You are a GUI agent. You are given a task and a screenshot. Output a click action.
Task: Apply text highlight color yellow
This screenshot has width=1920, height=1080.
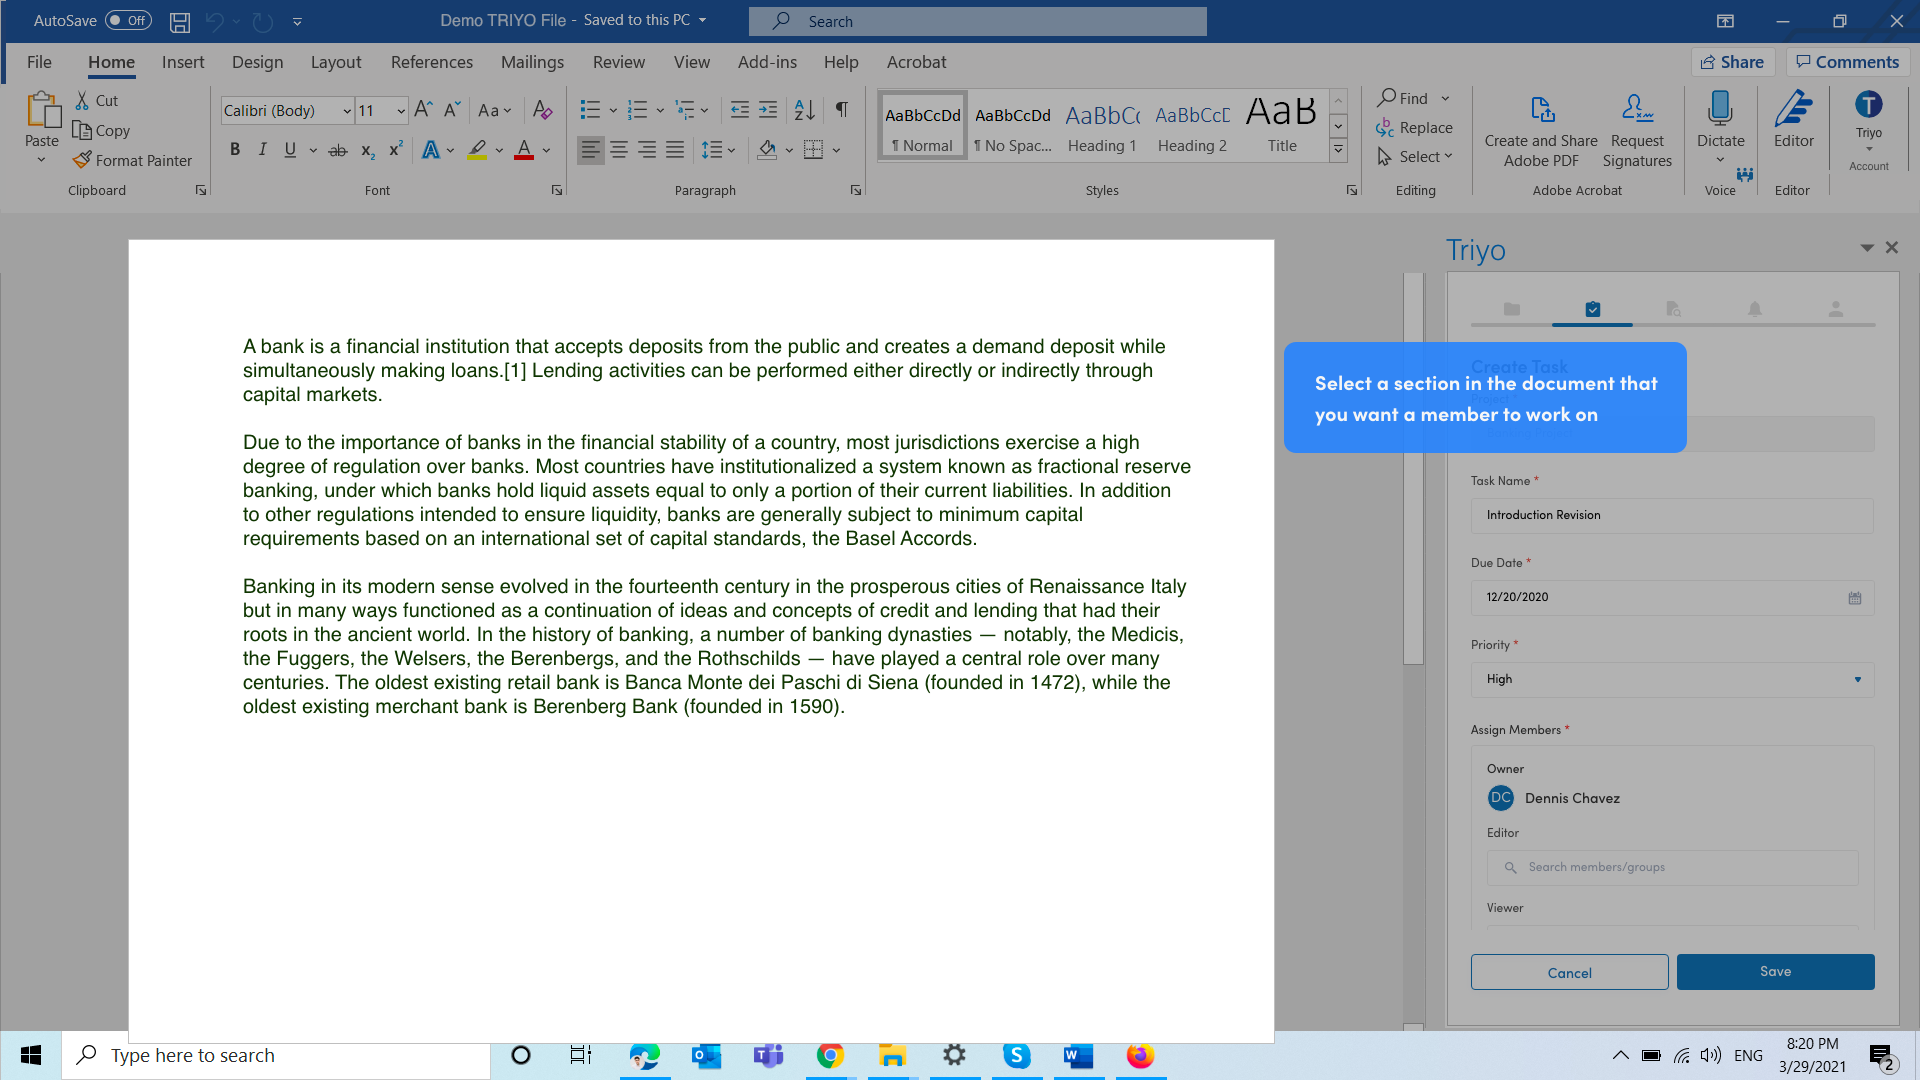click(477, 150)
